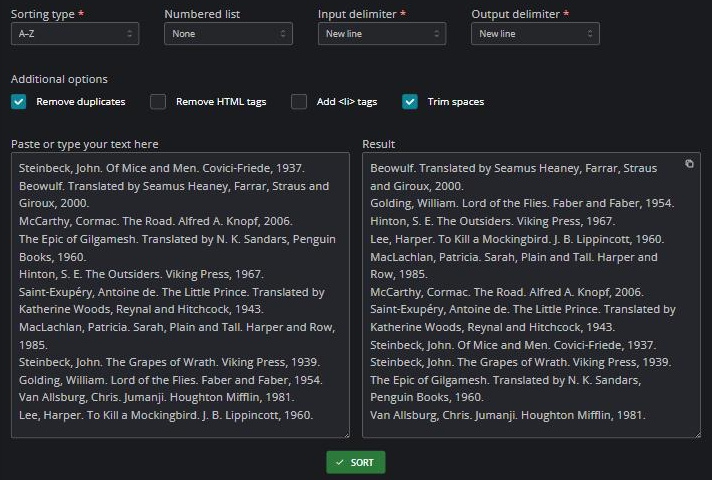Enable the Add <li> tags checkbox
Screen dimensions: 712x480
(x=299, y=102)
